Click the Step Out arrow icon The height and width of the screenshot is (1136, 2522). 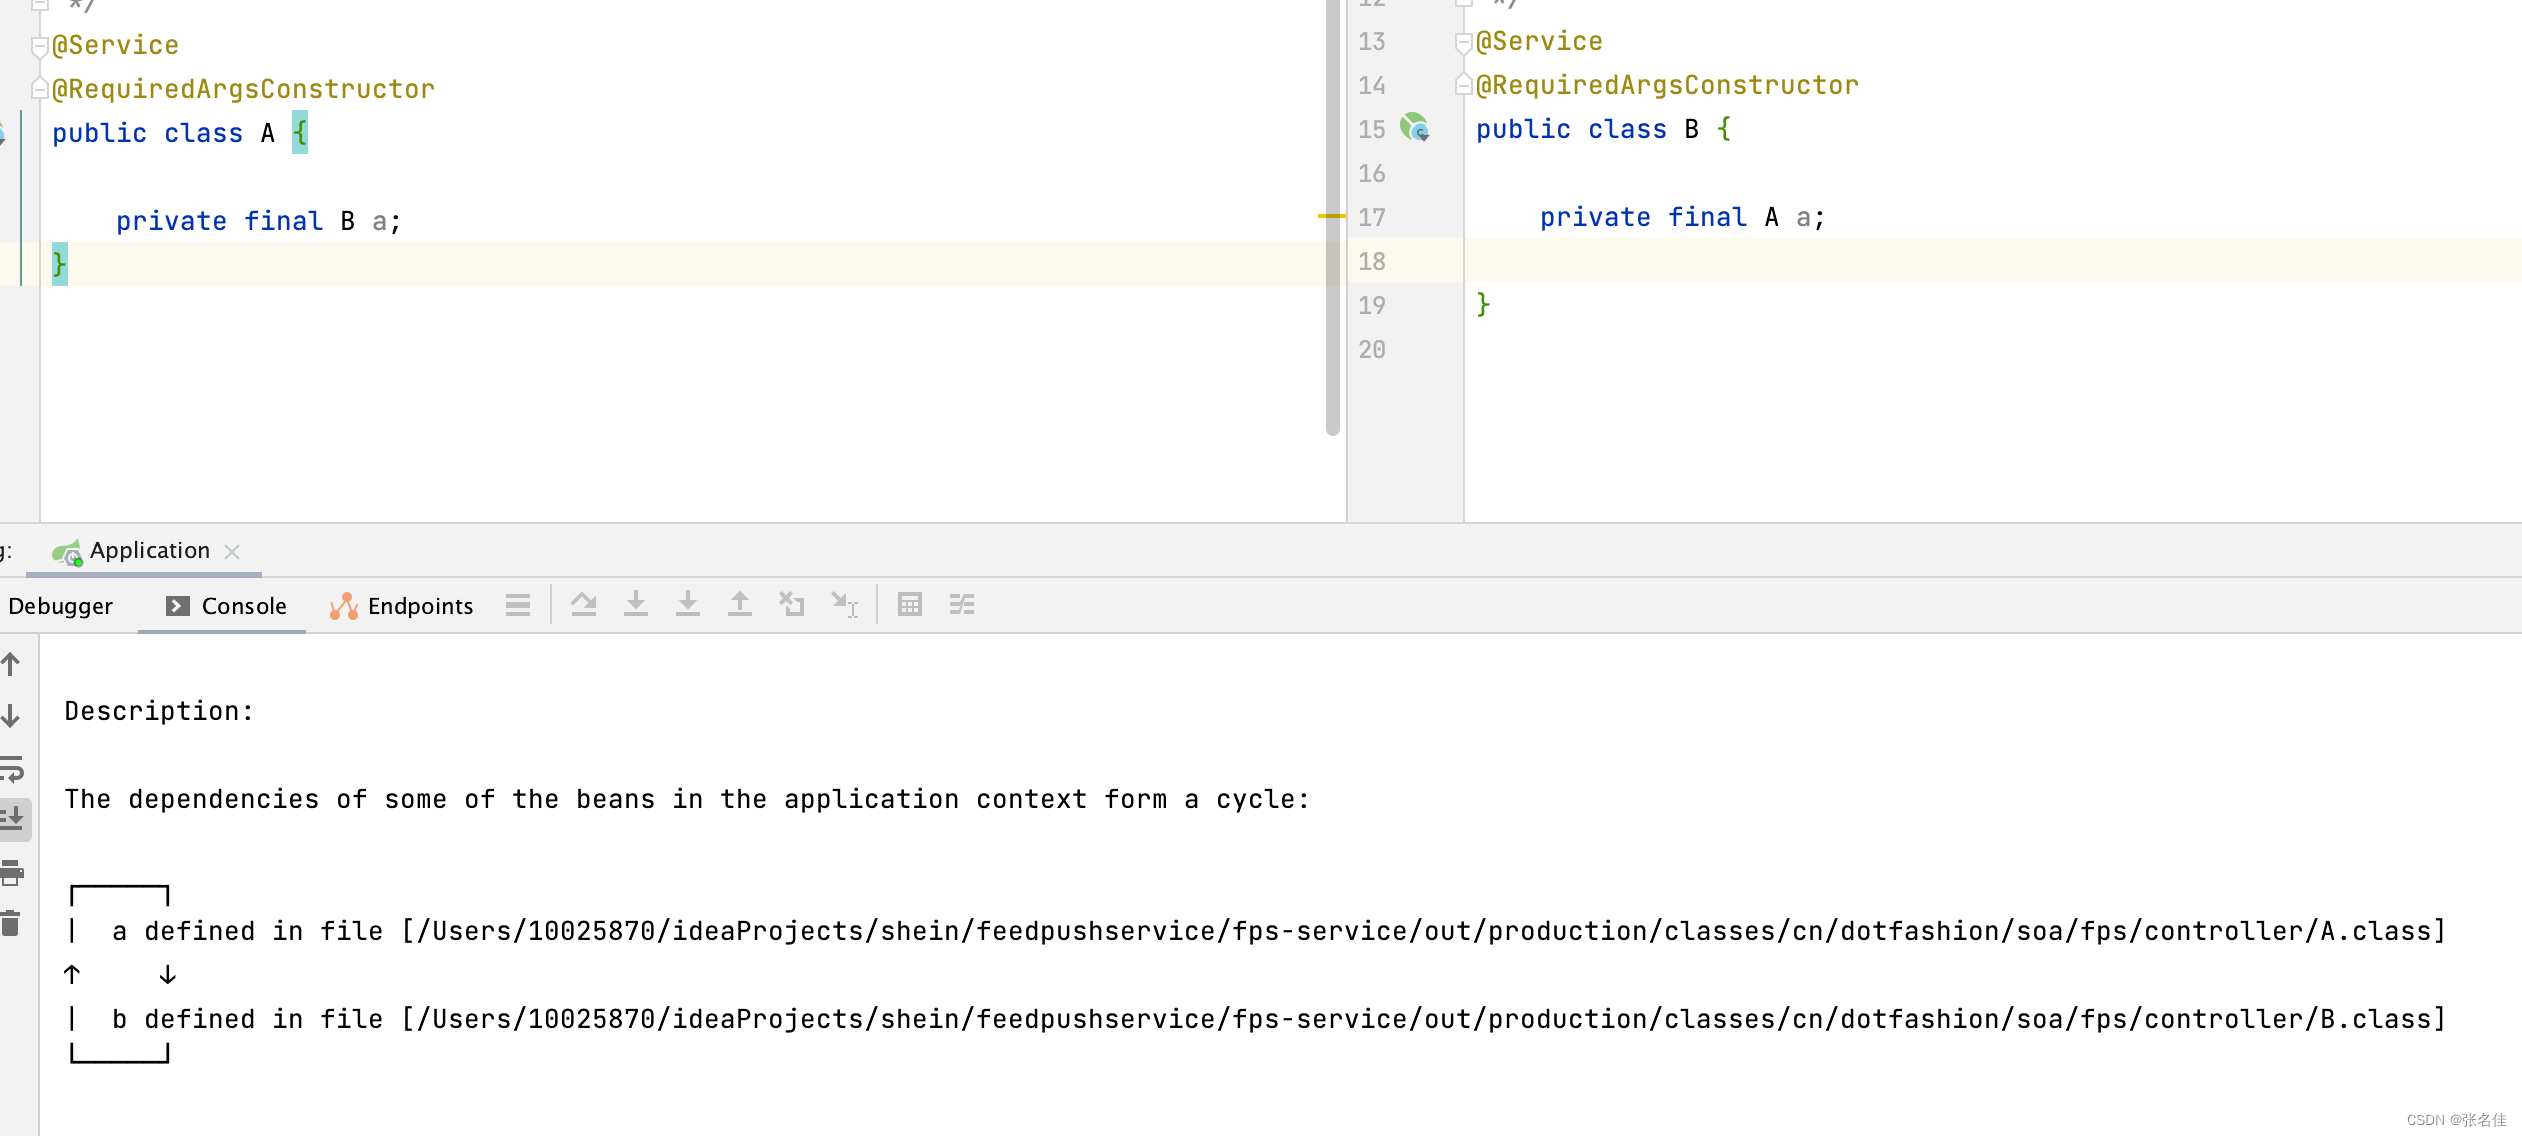pyautogui.click(x=740, y=605)
